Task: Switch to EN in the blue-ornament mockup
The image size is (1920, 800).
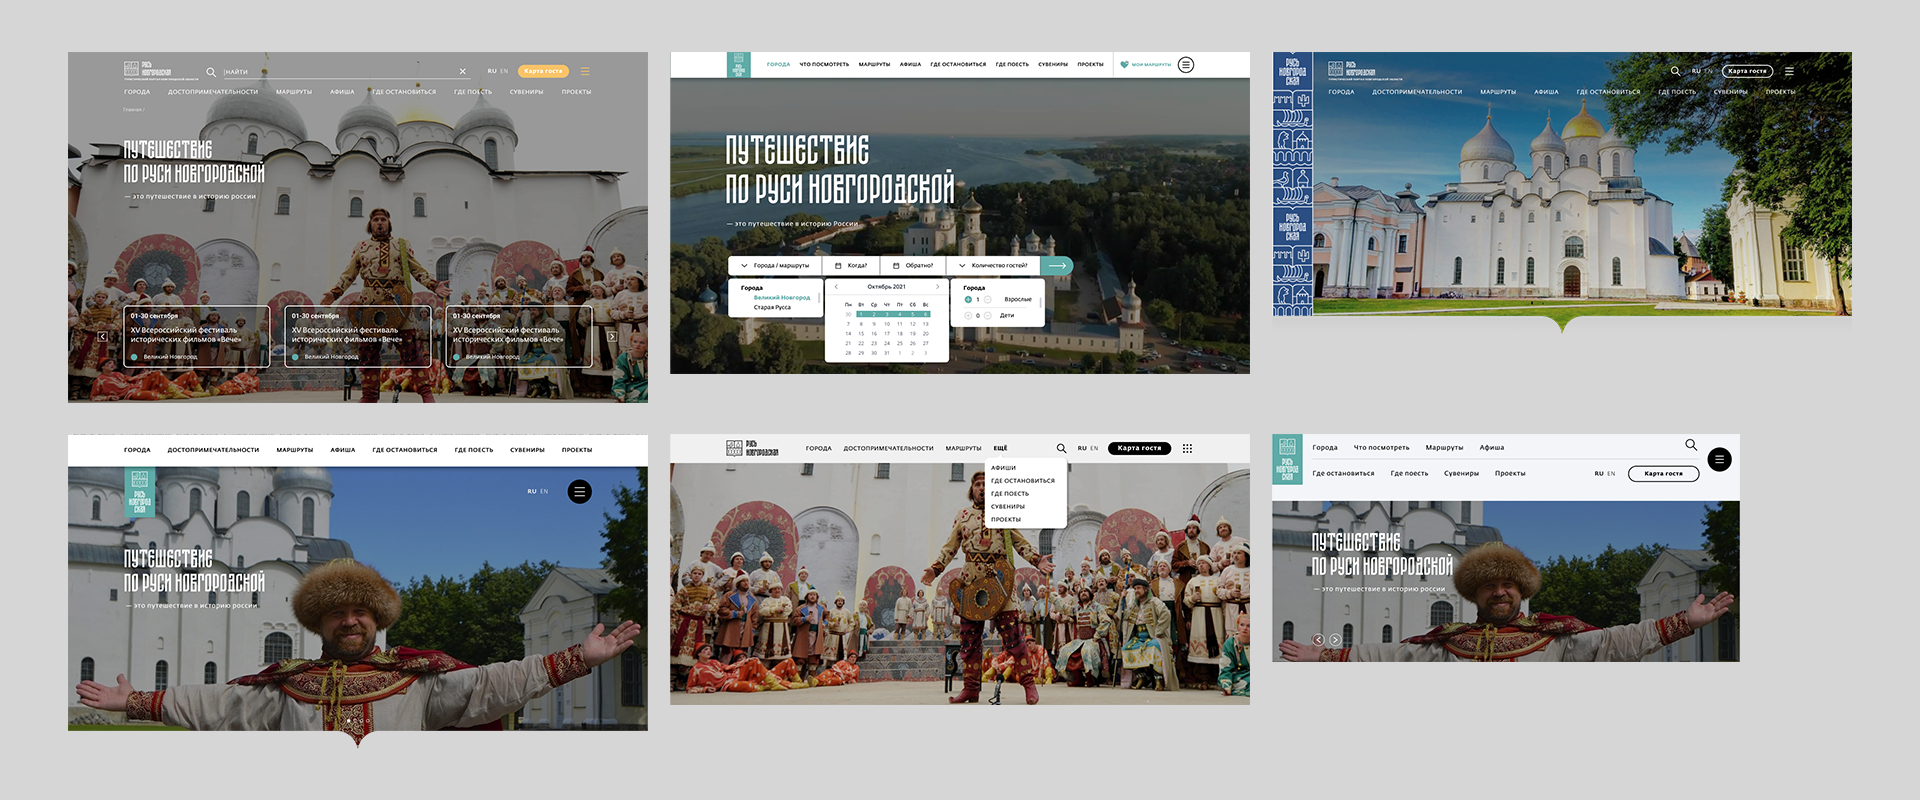Action: coord(1708,71)
